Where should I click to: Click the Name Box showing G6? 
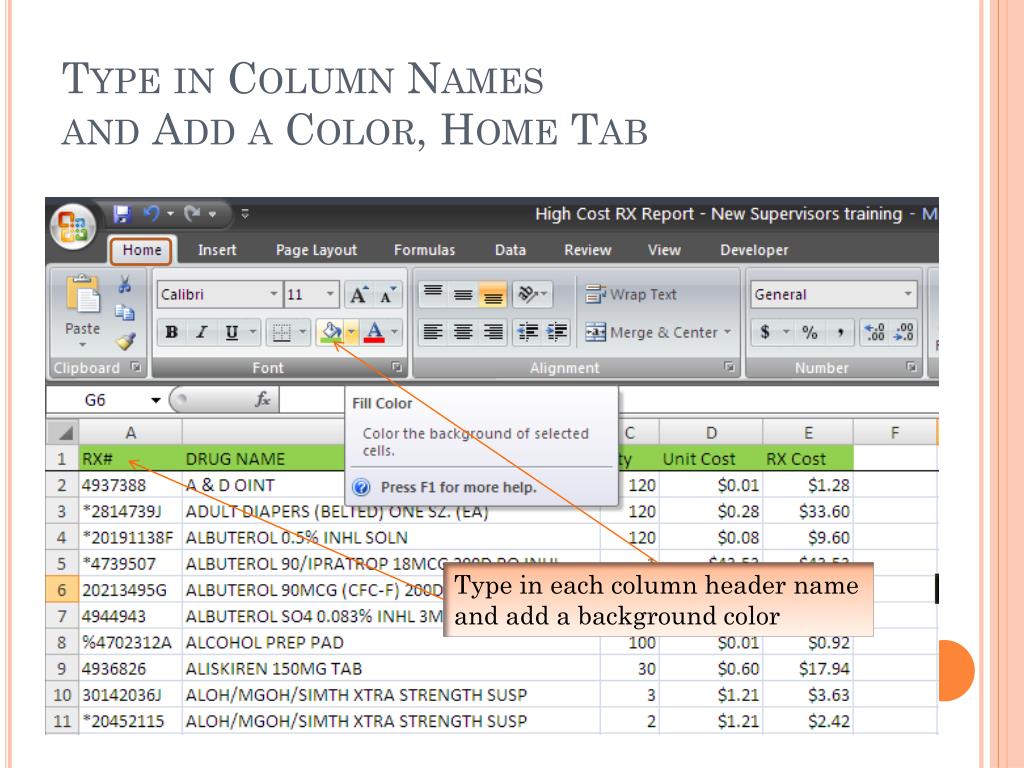tap(96, 400)
